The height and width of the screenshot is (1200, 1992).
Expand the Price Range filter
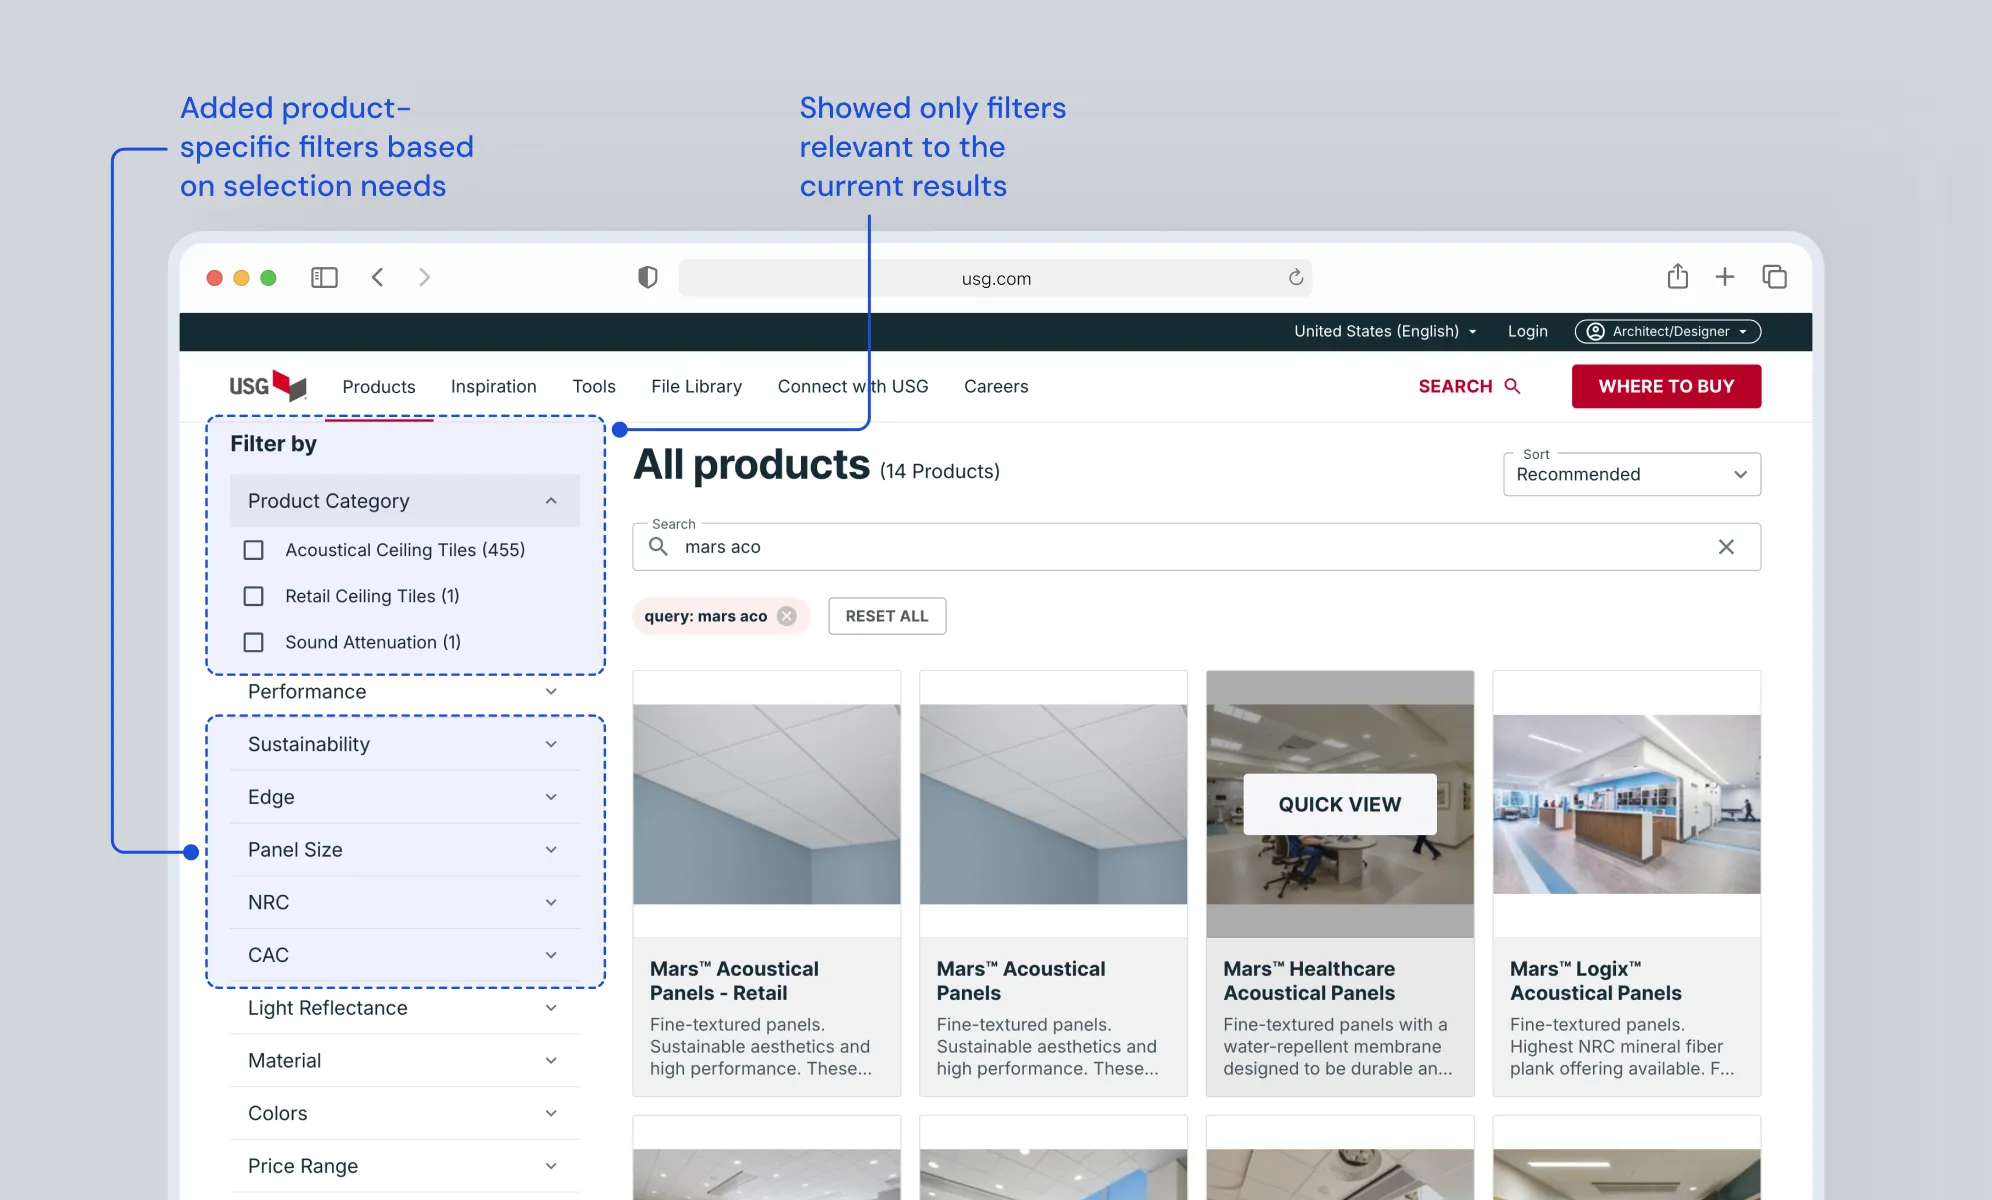[404, 1166]
